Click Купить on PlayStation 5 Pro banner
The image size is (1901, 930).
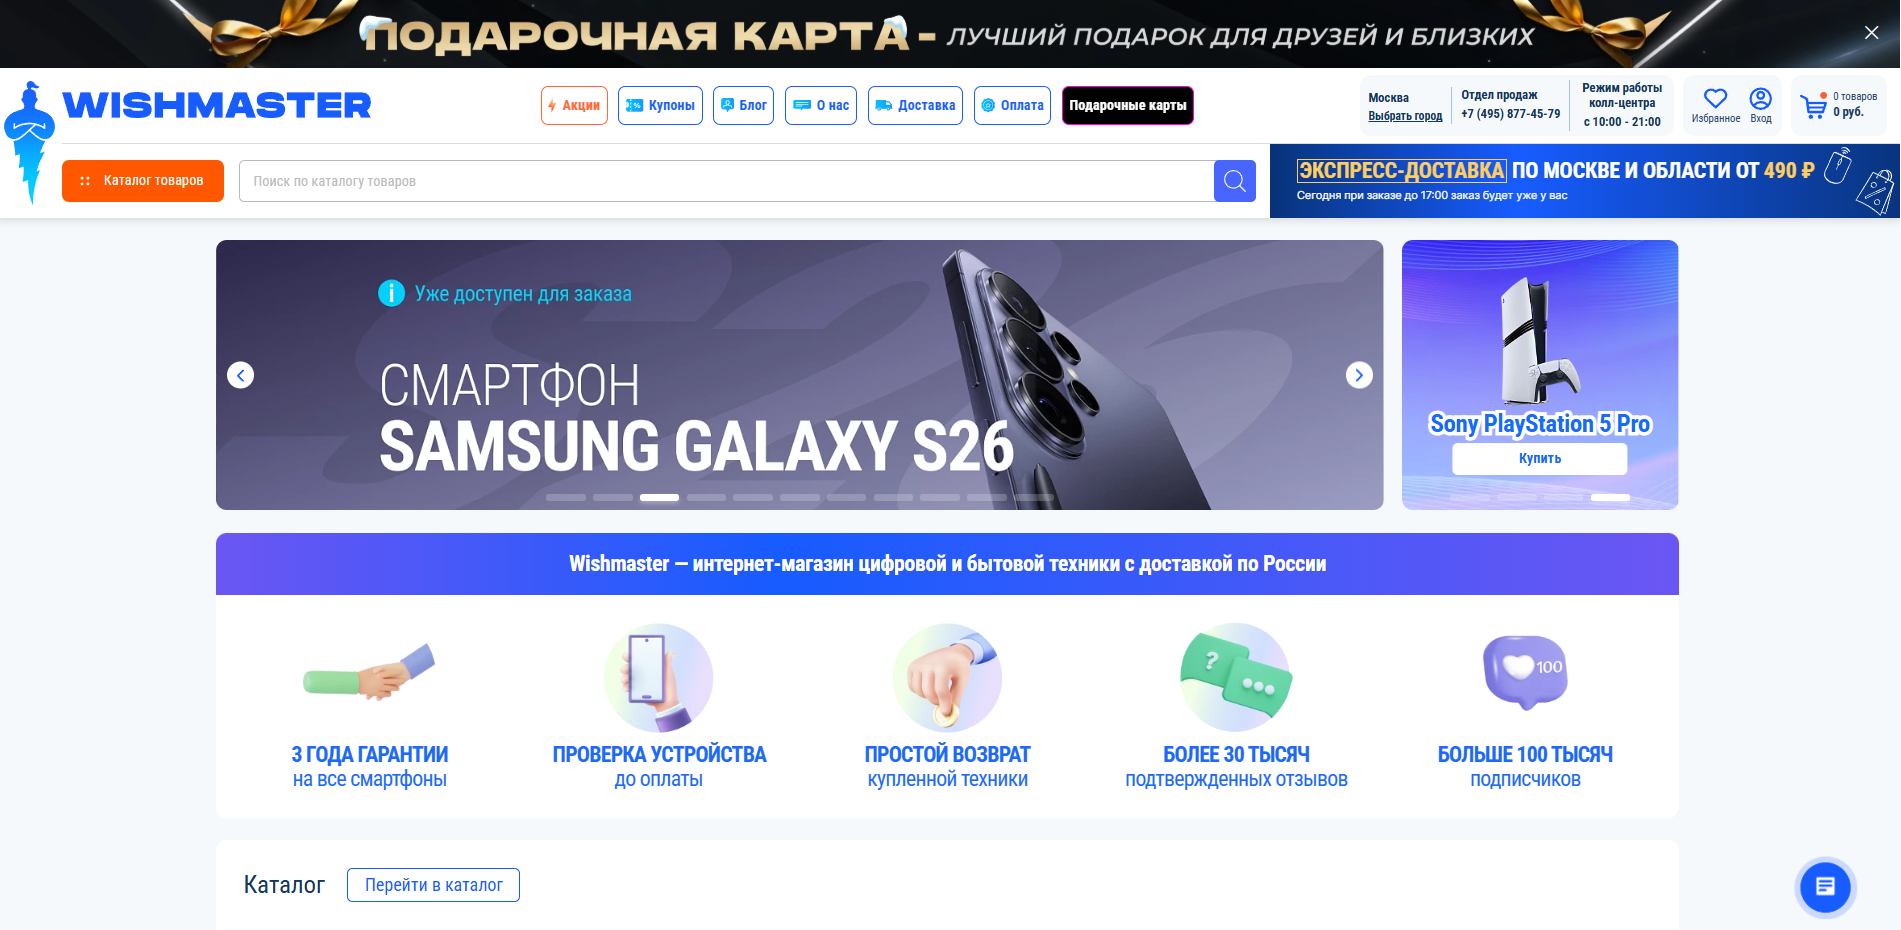tap(1539, 459)
